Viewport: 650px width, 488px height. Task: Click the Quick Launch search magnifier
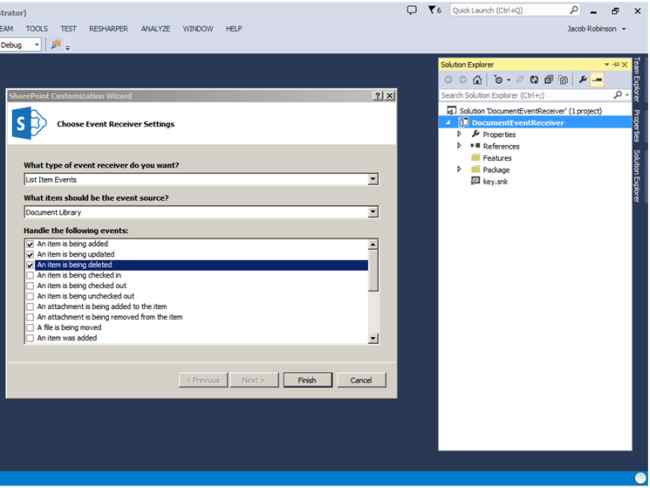click(x=574, y=10)
